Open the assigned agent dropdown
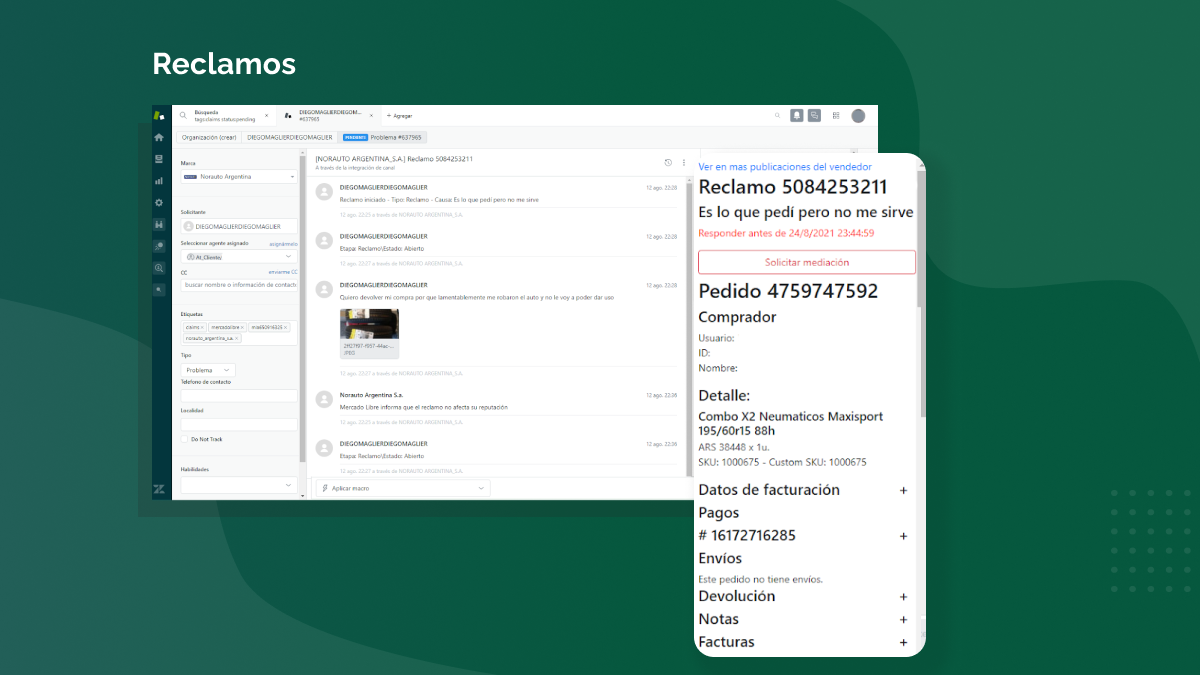This screenshot has width=1200, height=675. [x=239, y=257]
